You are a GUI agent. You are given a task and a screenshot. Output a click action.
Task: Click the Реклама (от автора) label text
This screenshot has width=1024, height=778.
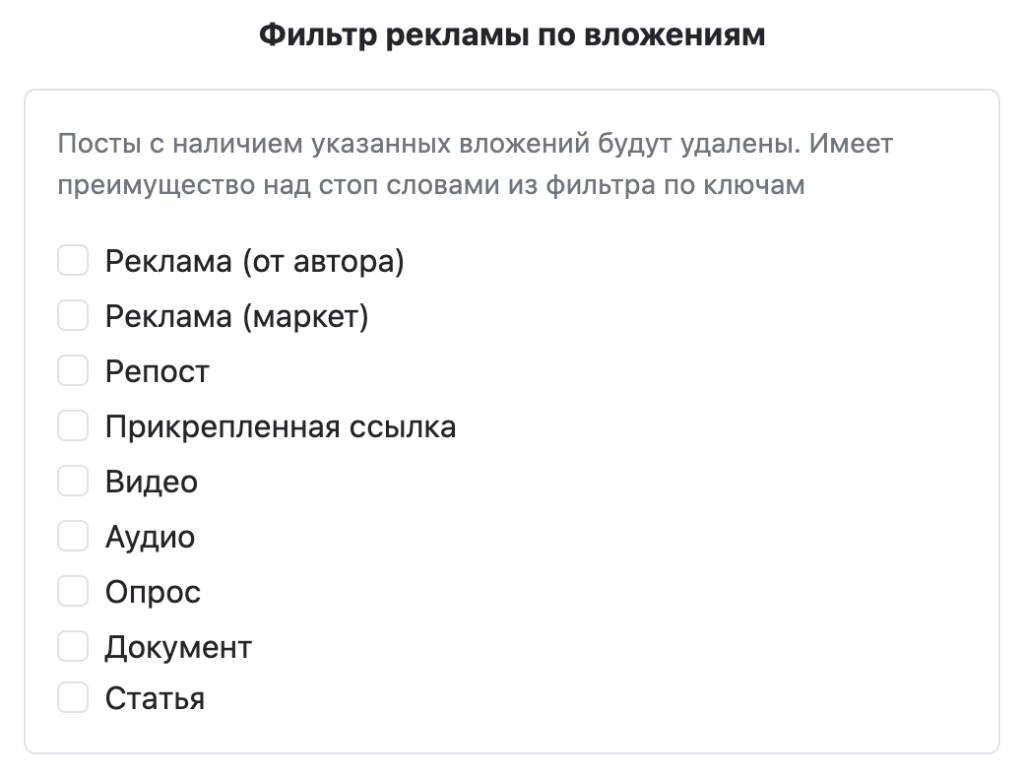click(254, 262)
